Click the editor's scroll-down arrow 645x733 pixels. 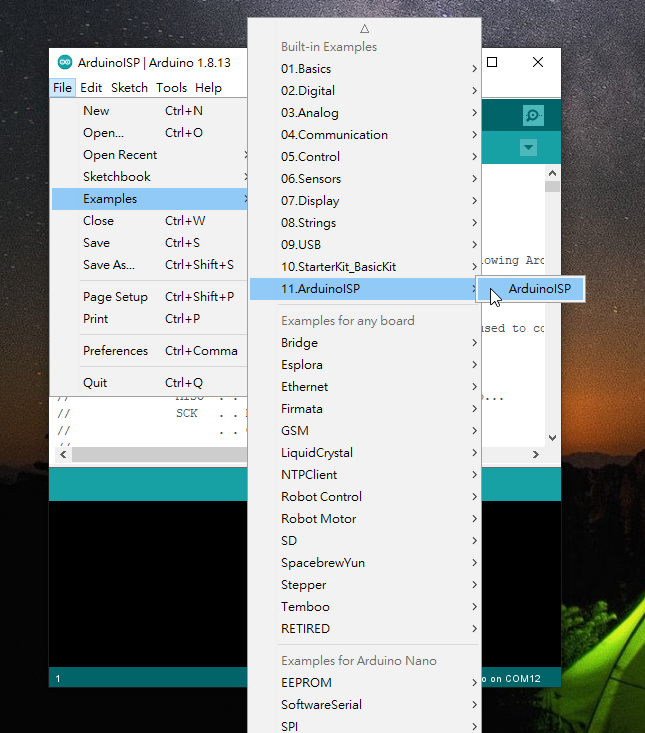click(552, 437)
